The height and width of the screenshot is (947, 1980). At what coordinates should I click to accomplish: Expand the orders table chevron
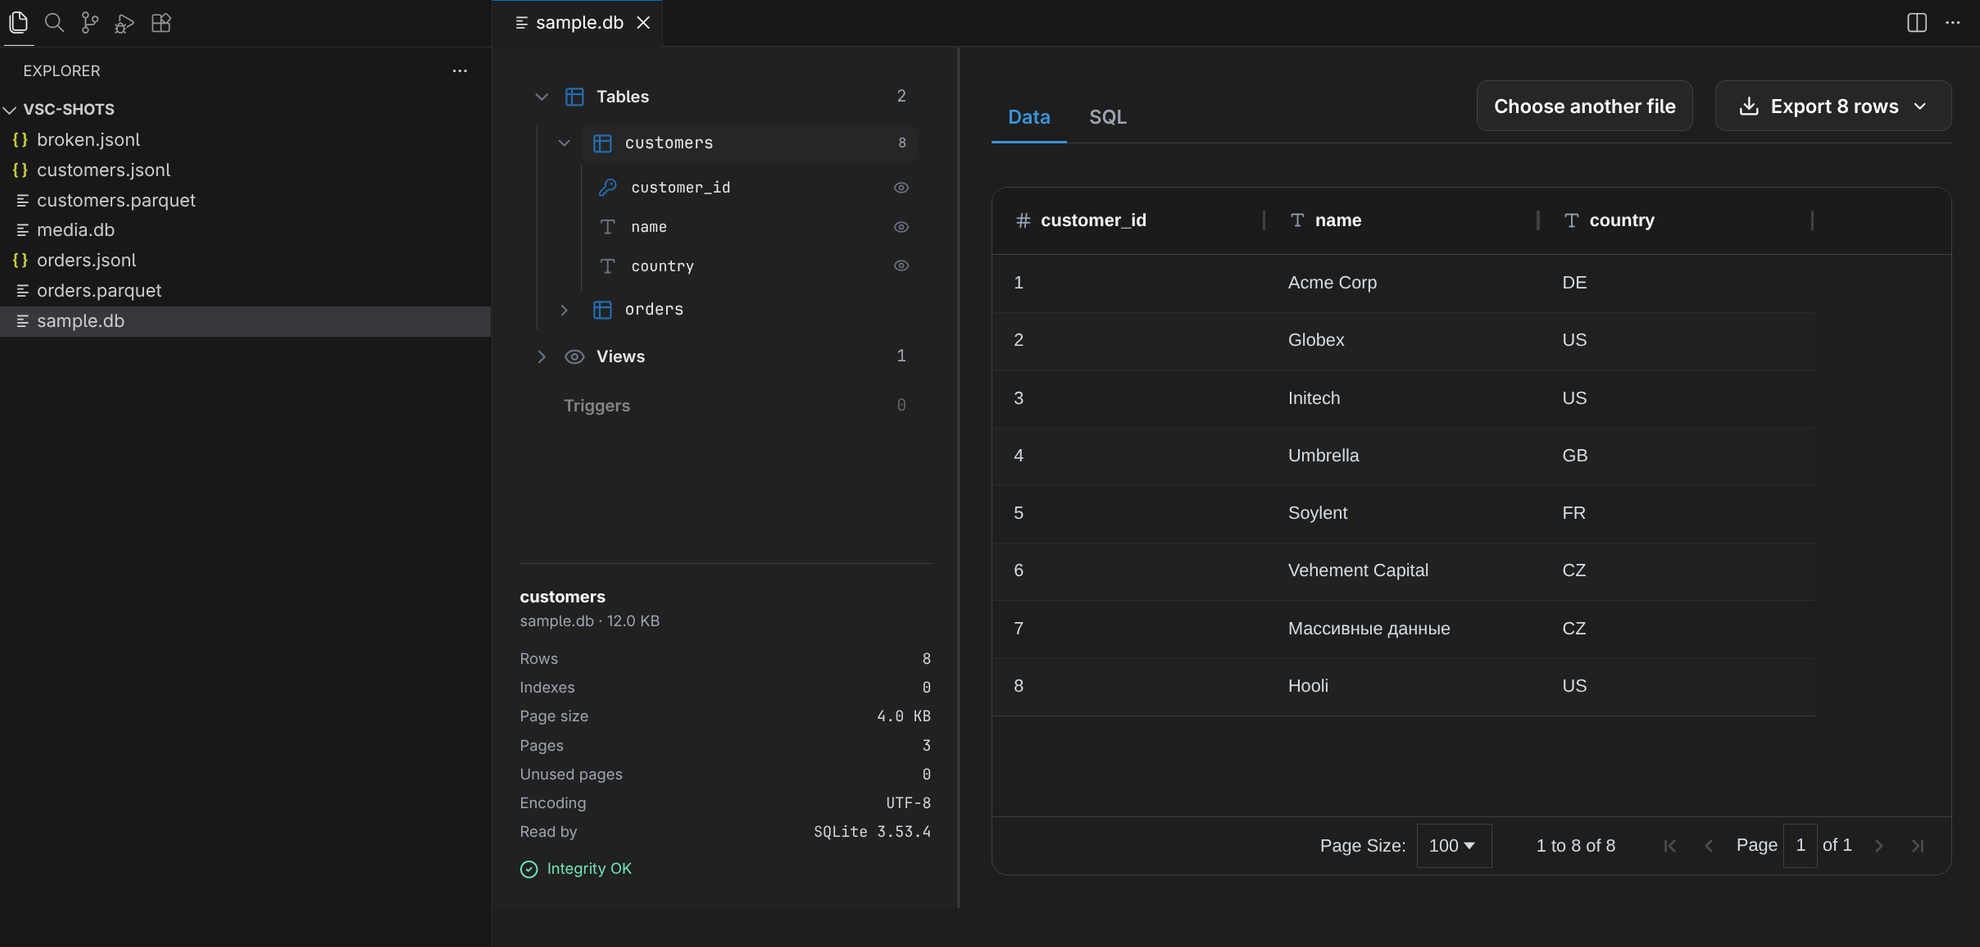(564, 310)
